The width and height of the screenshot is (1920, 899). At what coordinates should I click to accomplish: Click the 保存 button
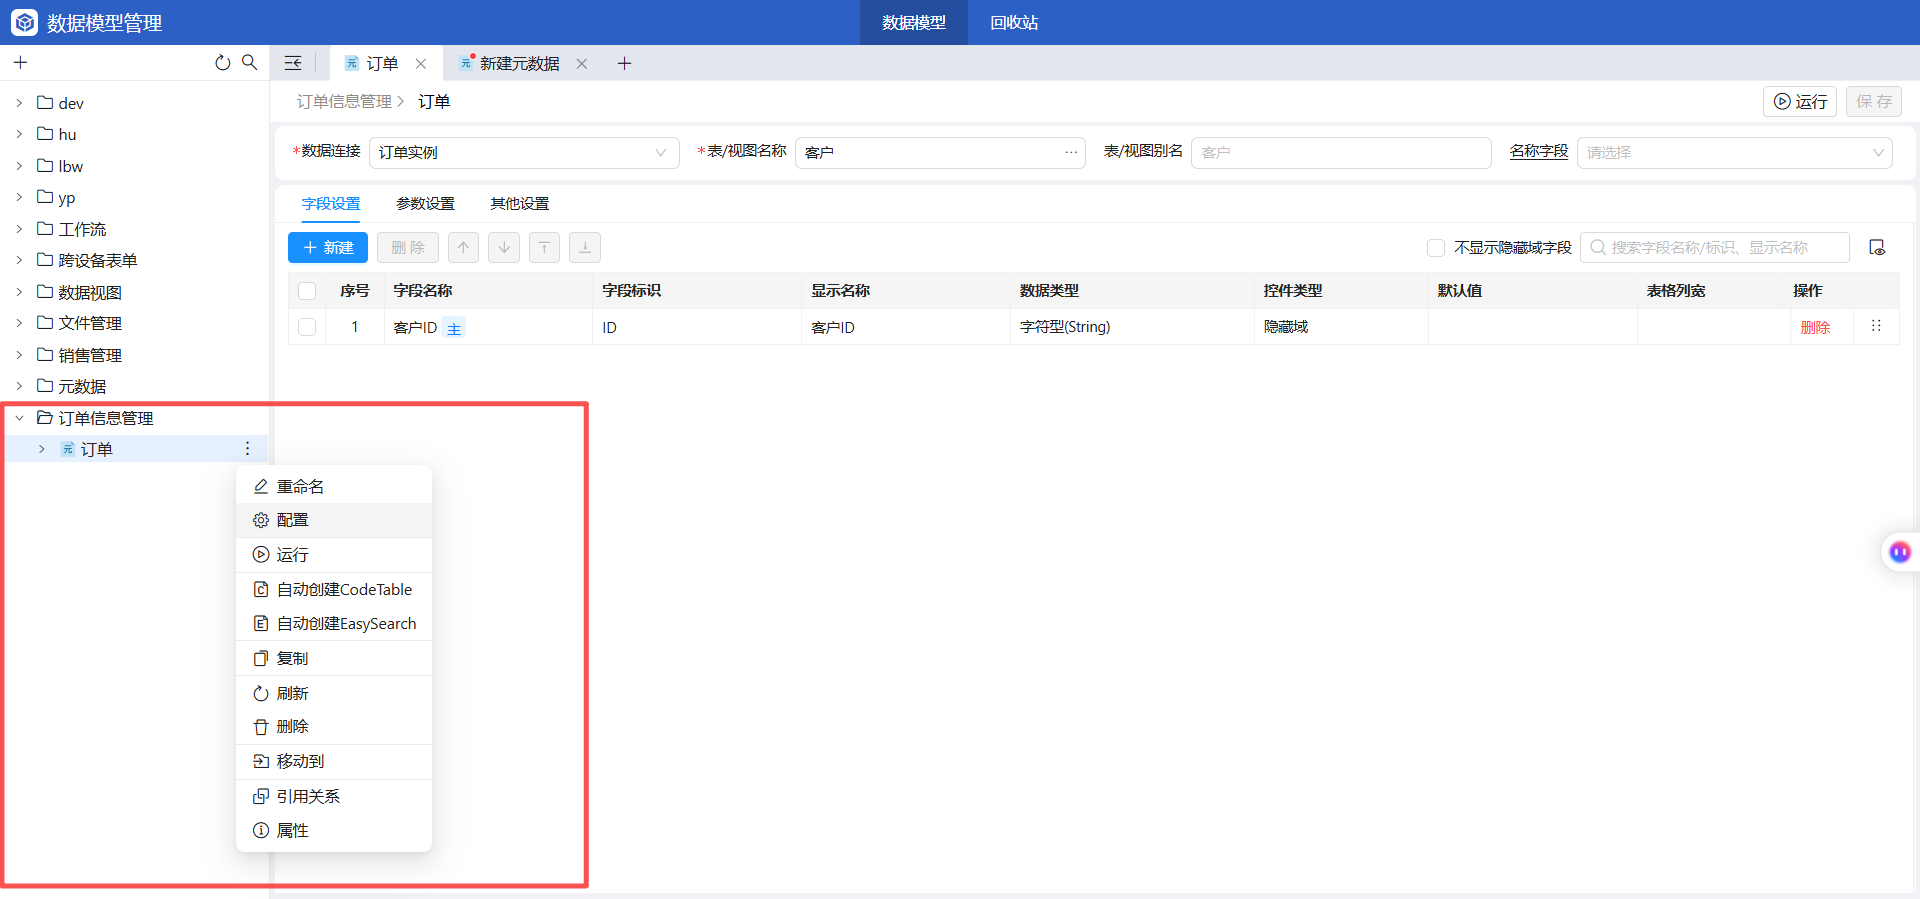1874,101
